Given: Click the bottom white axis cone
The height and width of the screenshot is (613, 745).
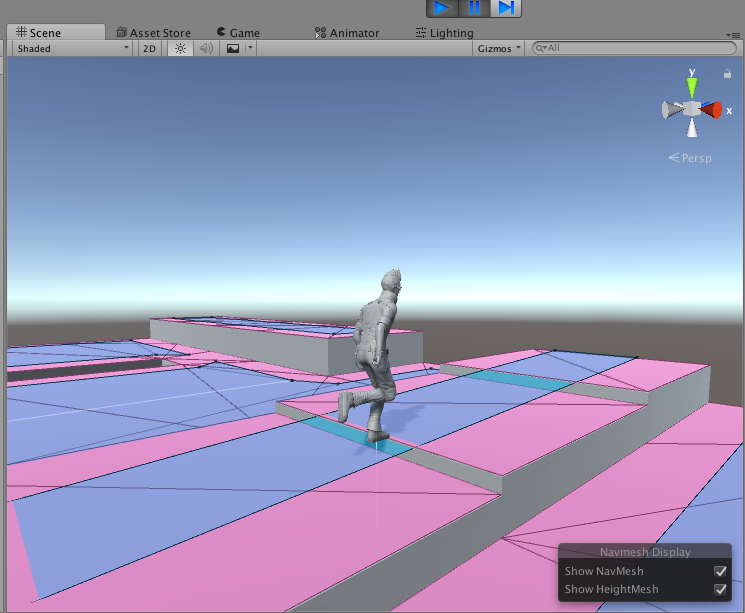Looking at the screenshot, I should click(x=692, y=128).
